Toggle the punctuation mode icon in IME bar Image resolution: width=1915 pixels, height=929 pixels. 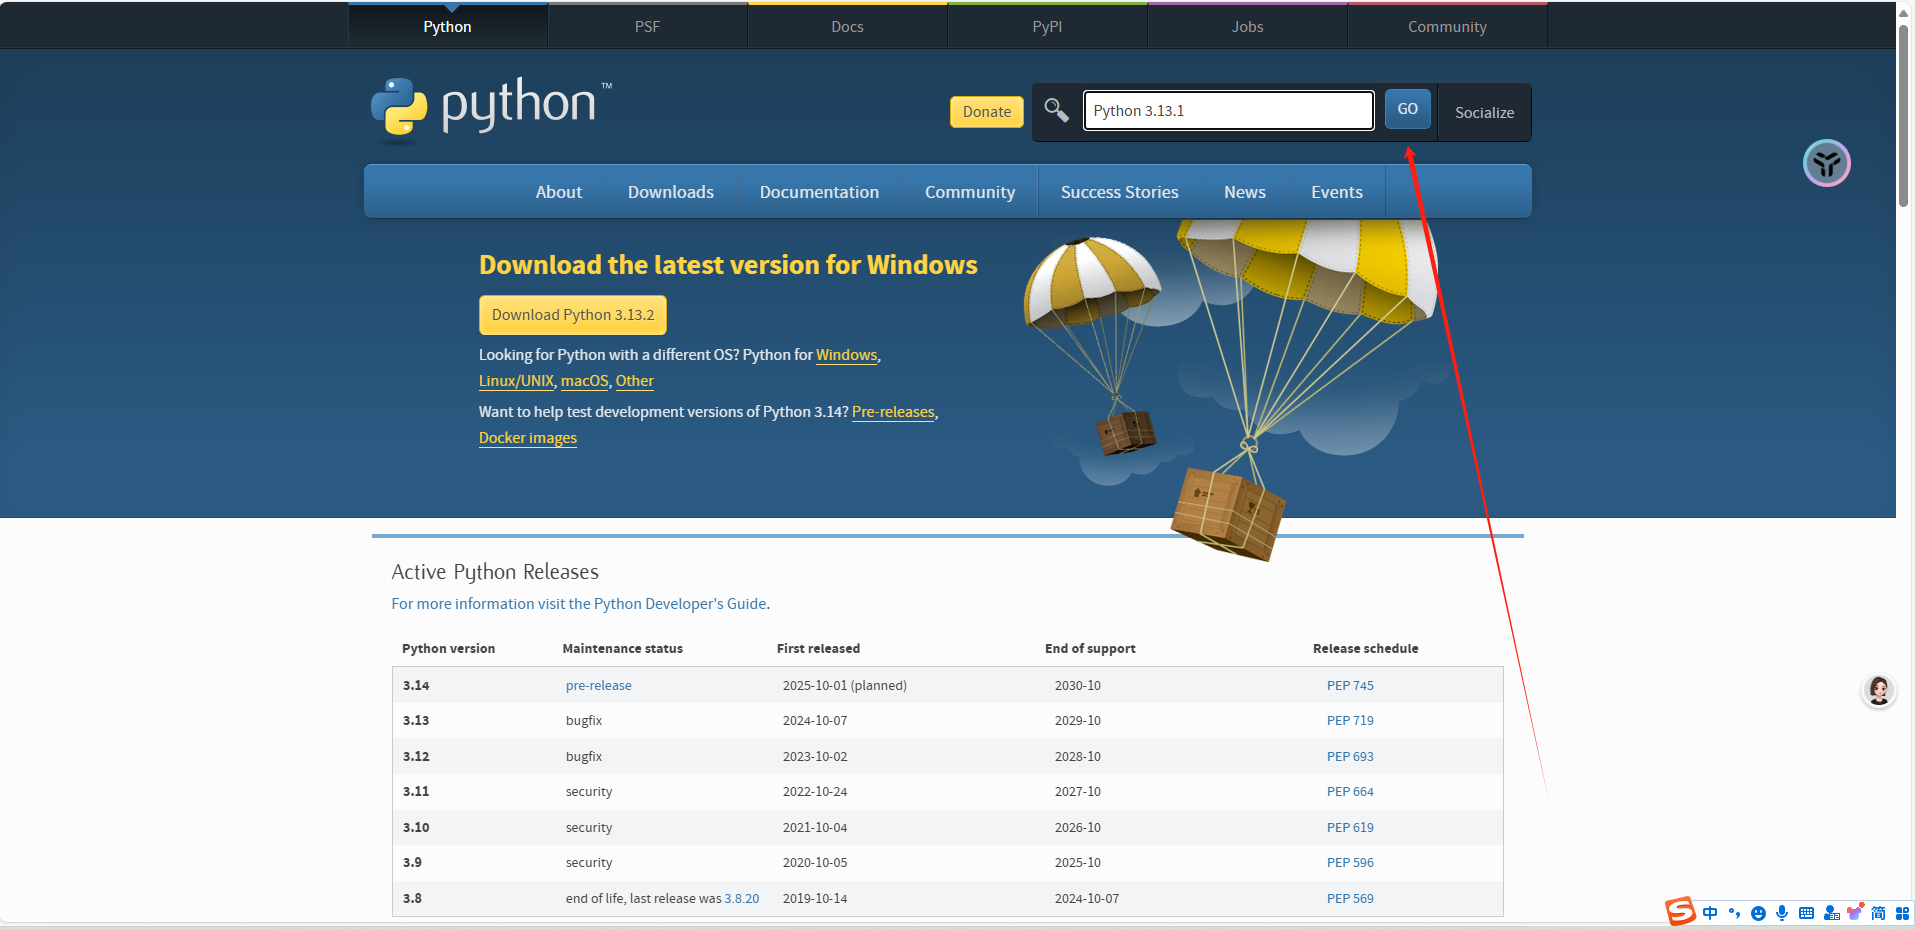point(1734,913)
